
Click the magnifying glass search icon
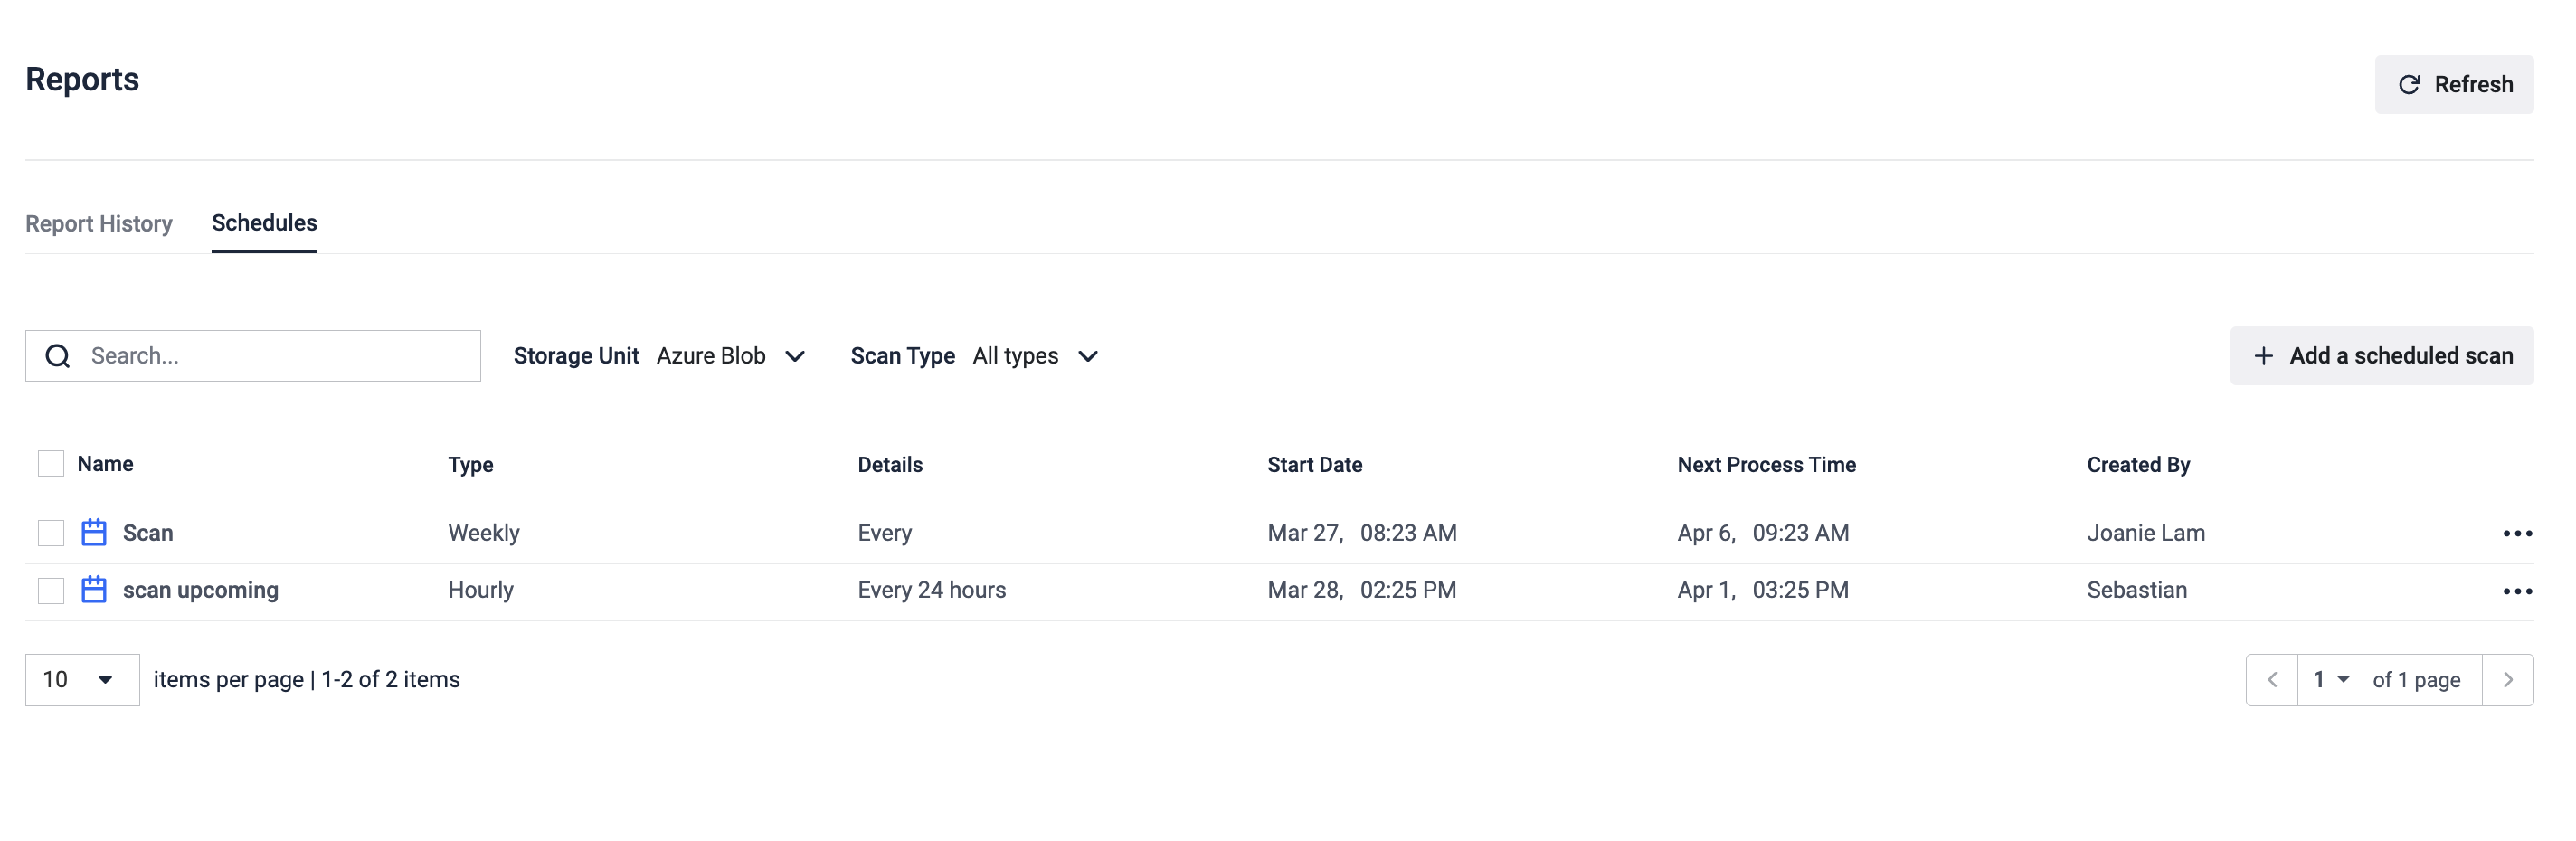point(58,356)
